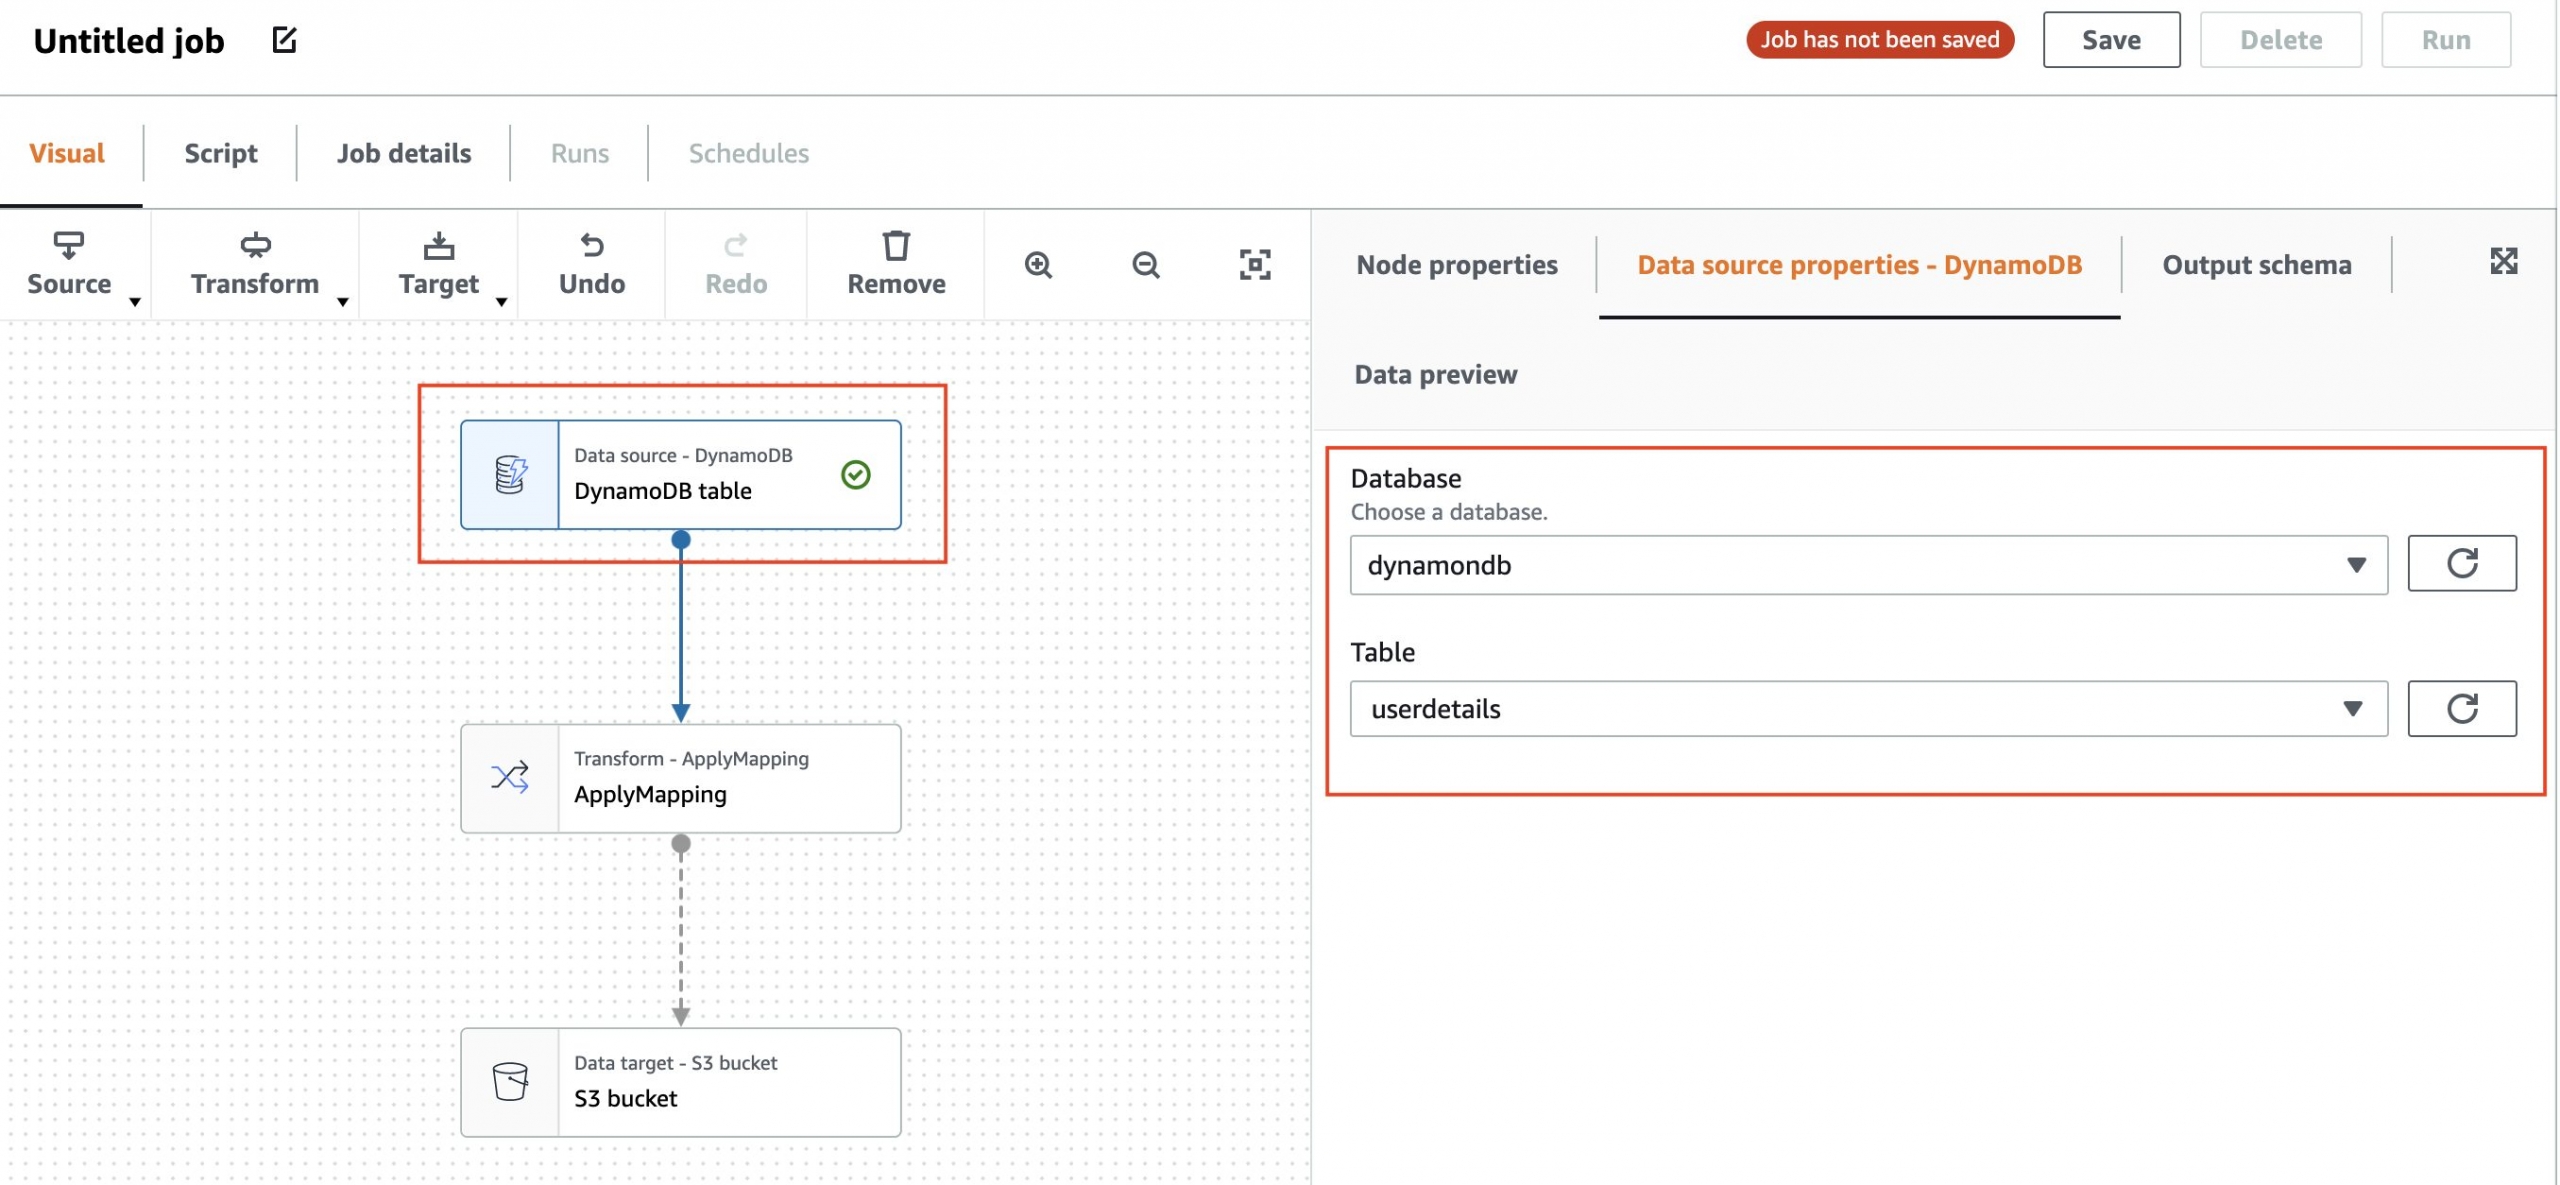Image resolution: width=2560 pixels, height=1185 pixels.
Task: View the Output schema tab
Action: pyautogui.click(x=2257, y=265)
